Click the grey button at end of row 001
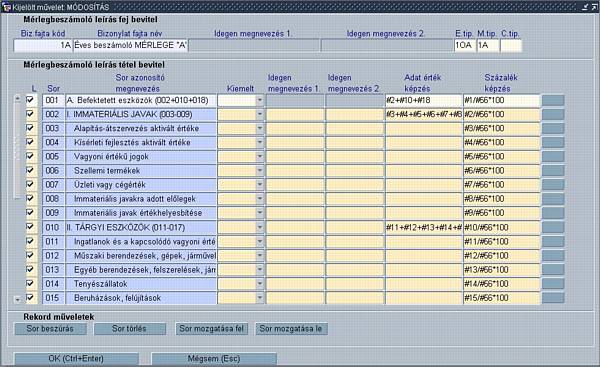Viewport: 600px width, 367px height. tap(553, 100)
